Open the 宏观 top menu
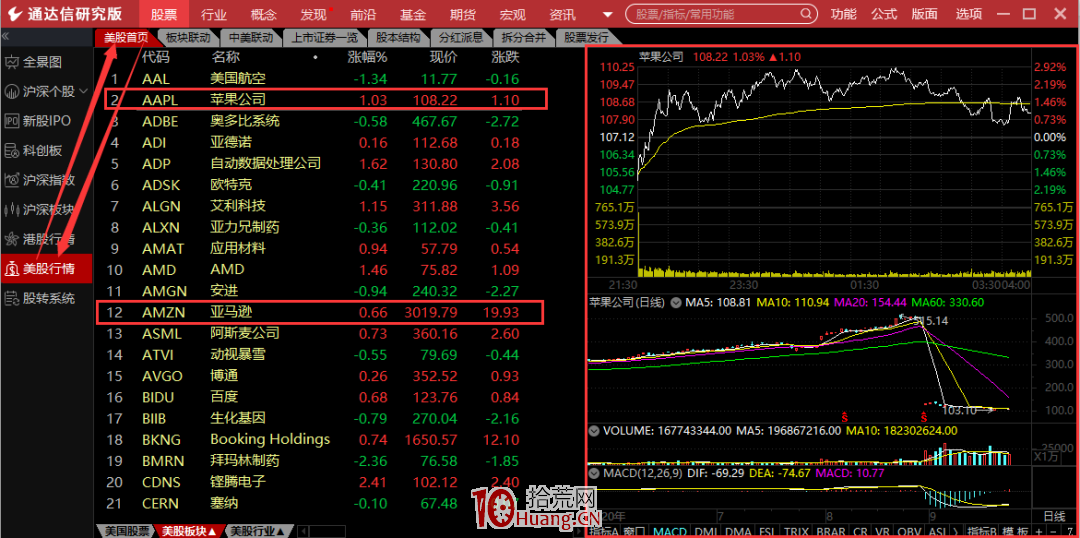Screen dimensions: 1080x538 coord(512,14)
